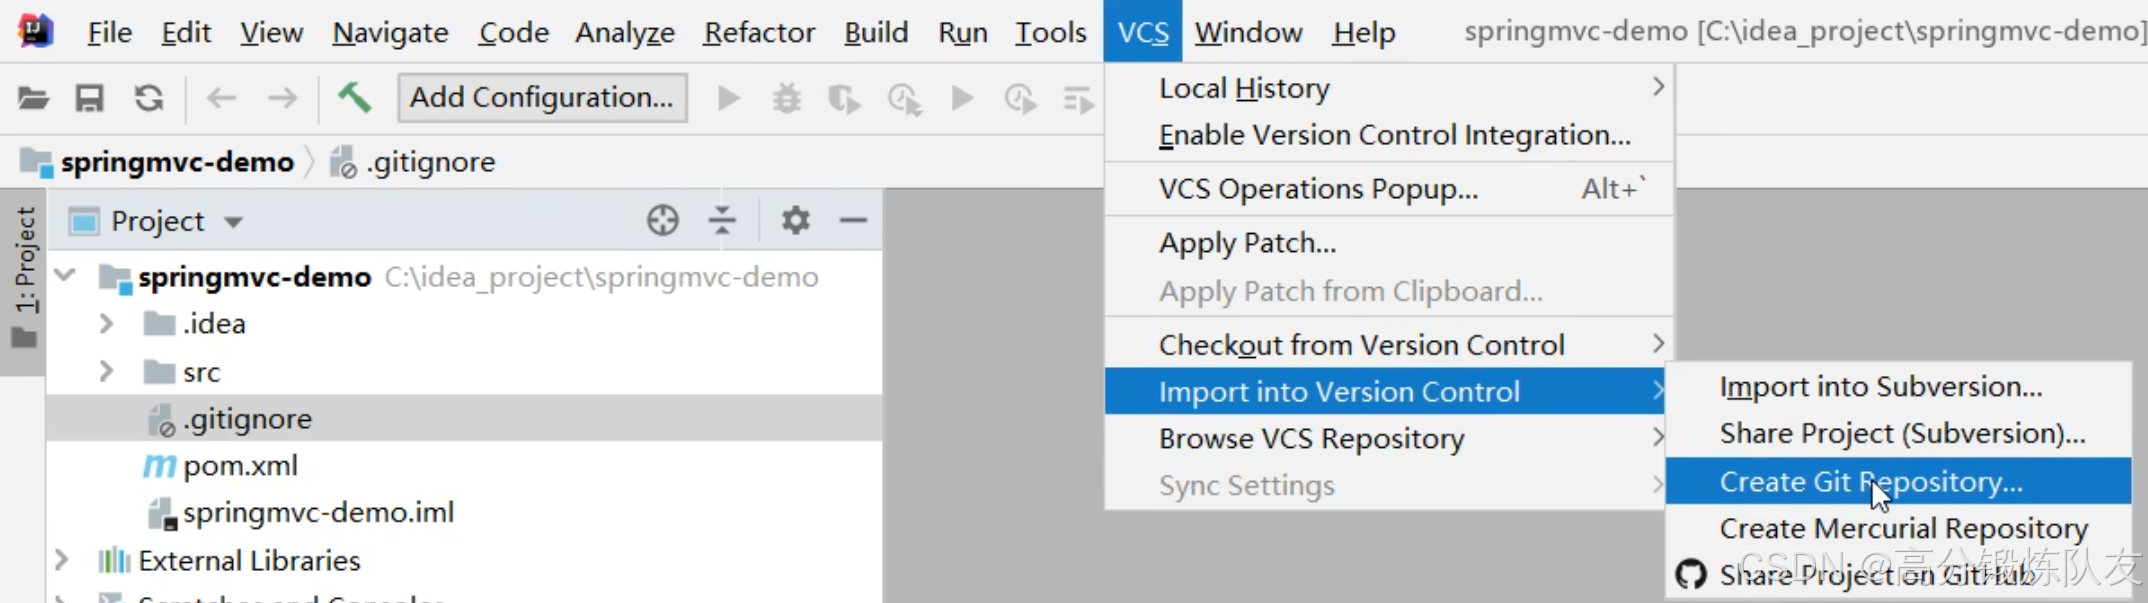Select the src folder row

point(464,372)
